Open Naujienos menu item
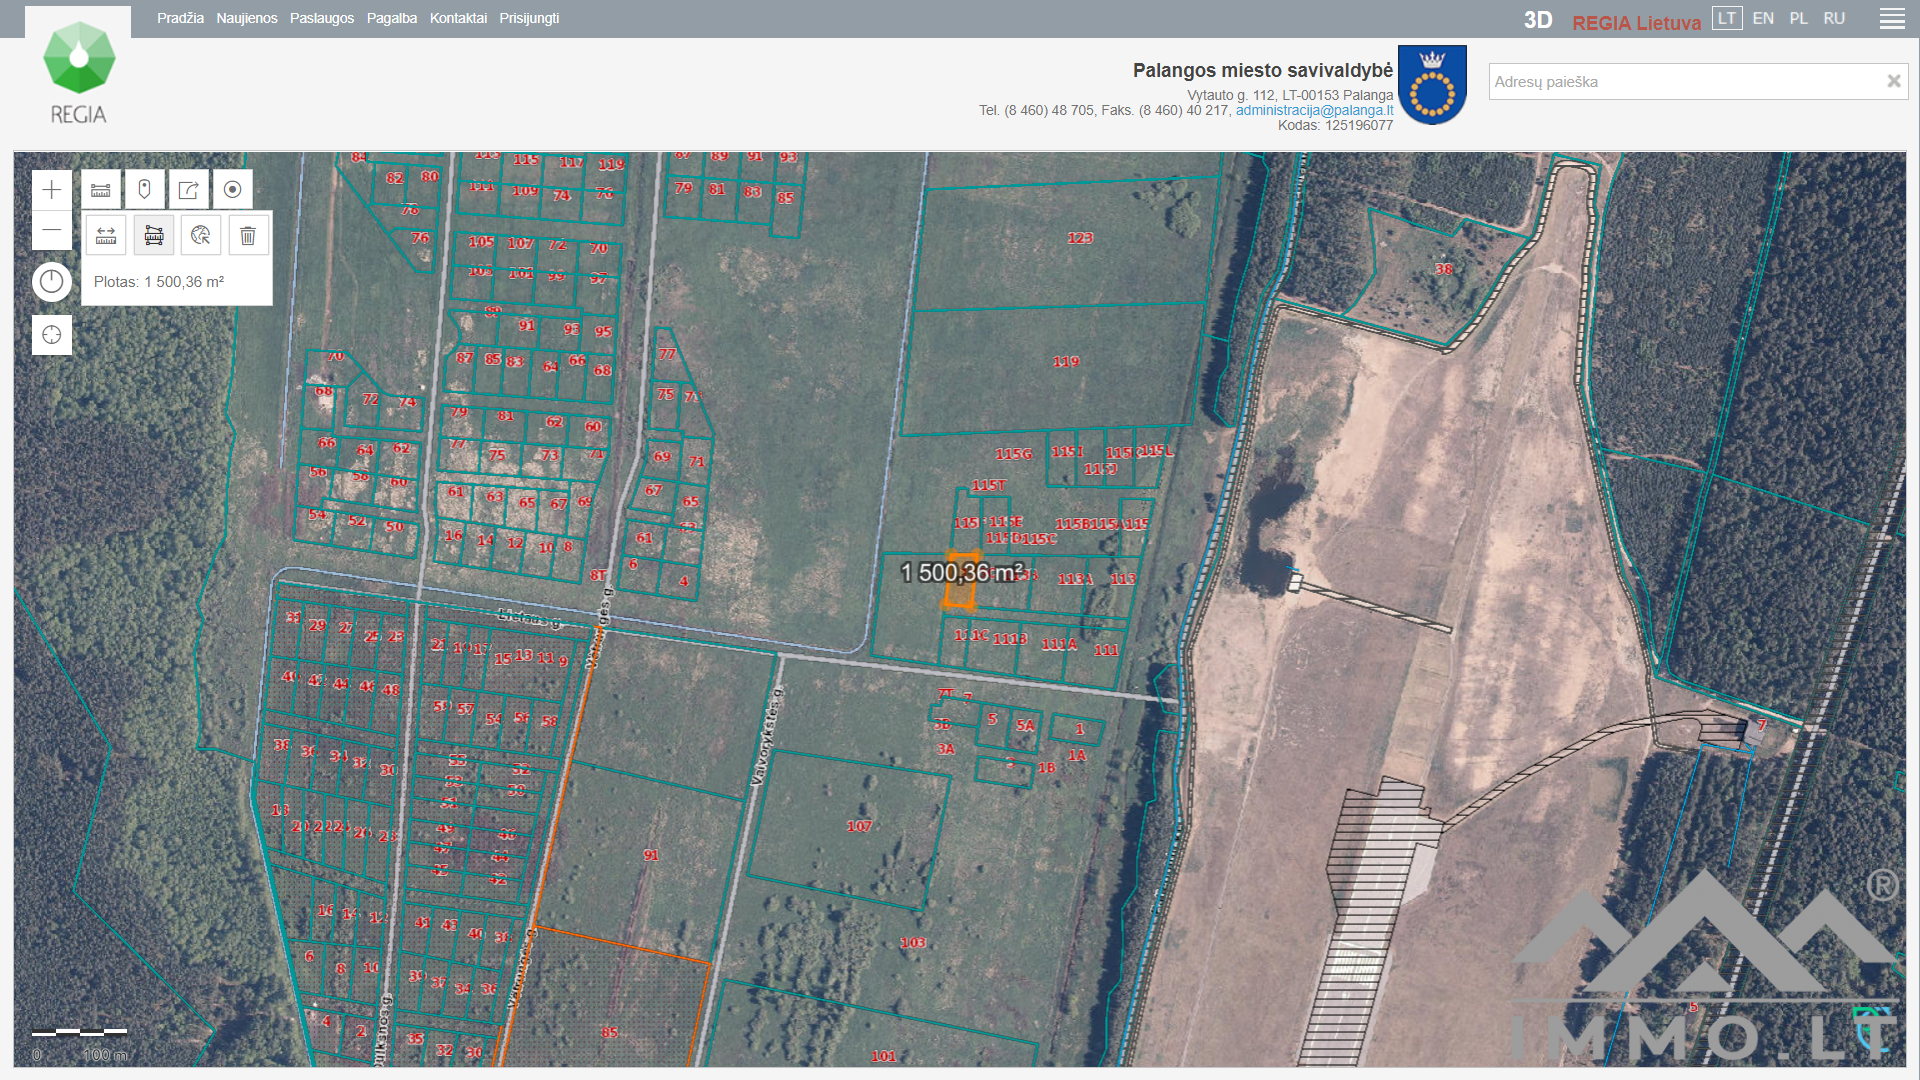 click(x=247, y=18)
